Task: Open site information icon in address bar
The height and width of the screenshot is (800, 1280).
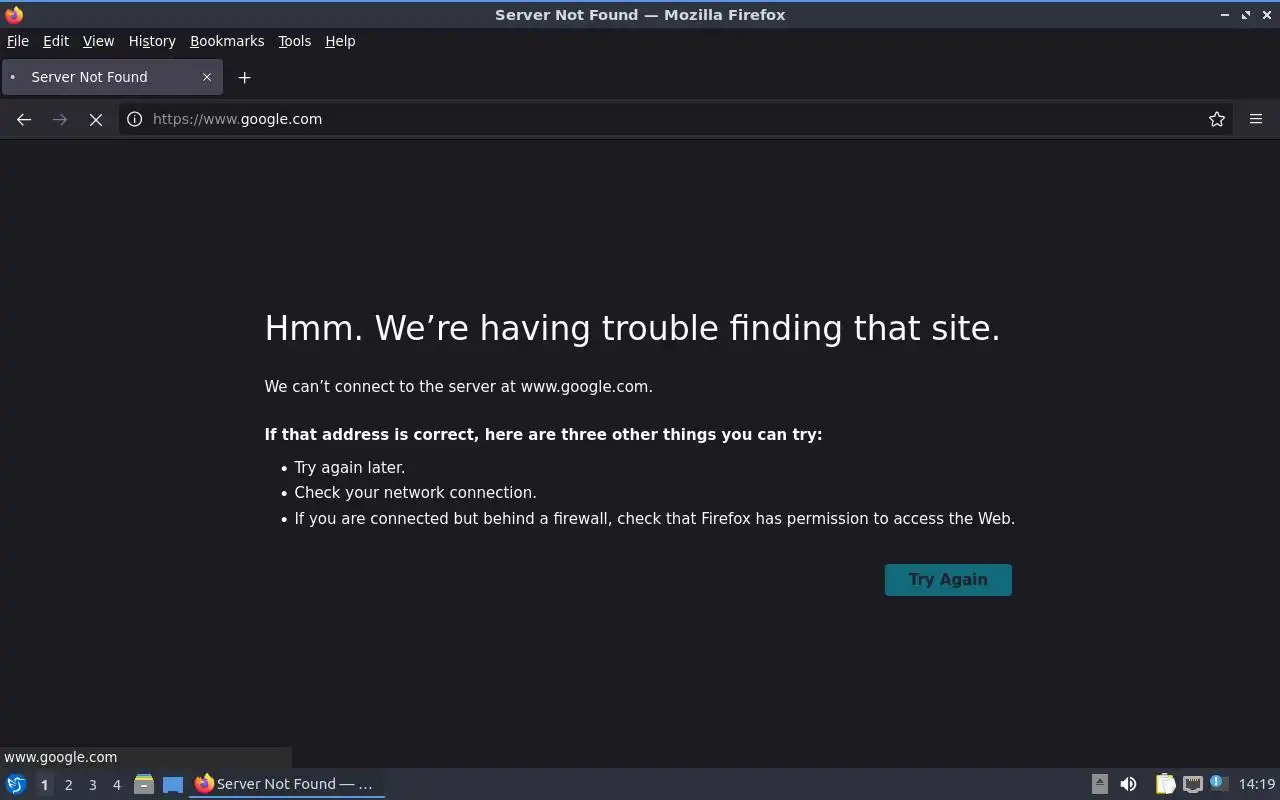Action: coord(135,119)
